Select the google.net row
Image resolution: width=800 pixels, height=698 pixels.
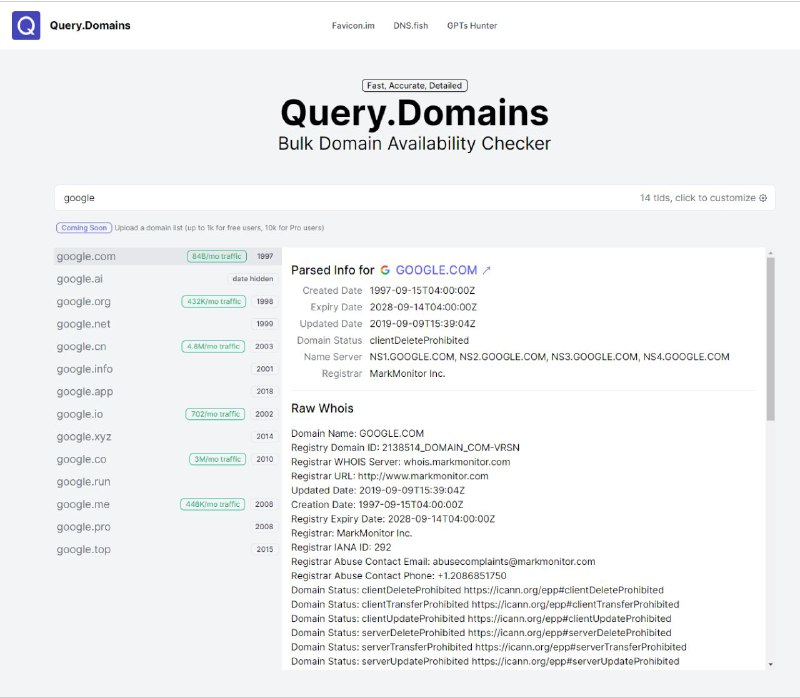168,324
